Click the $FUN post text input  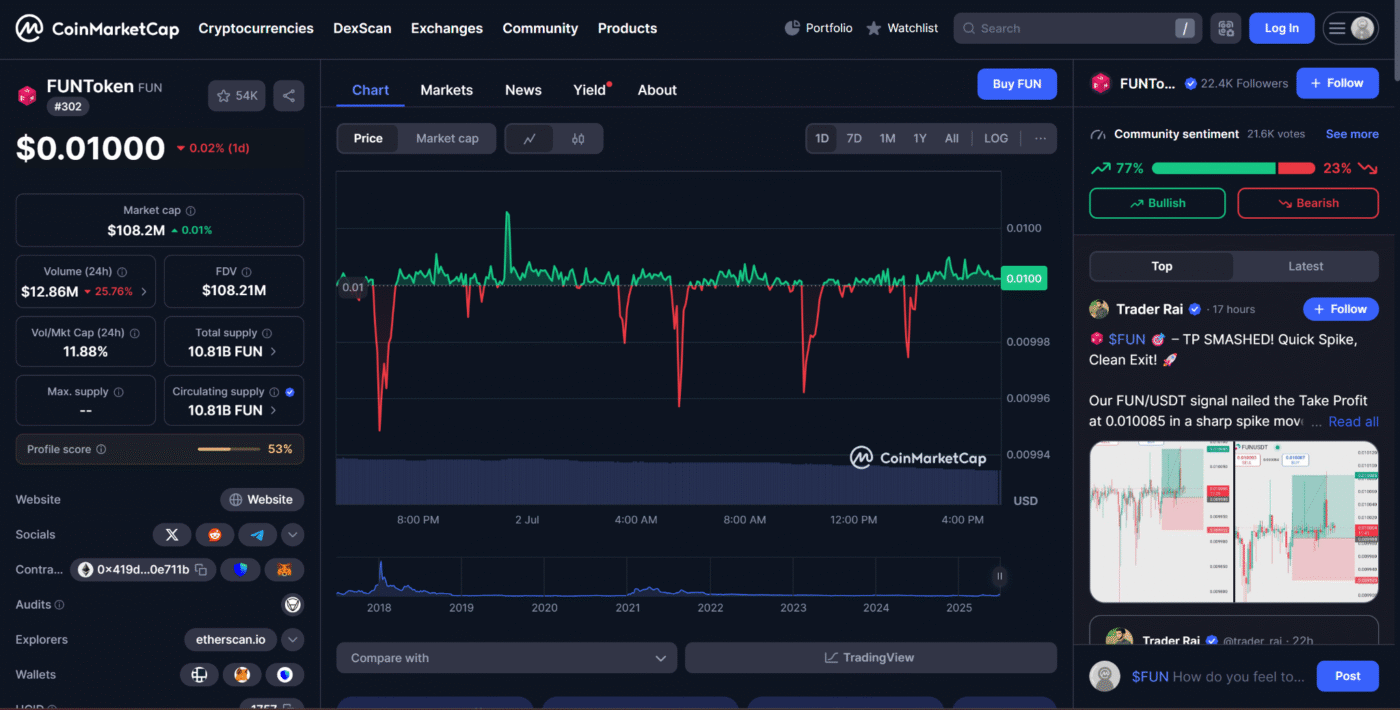coord(1218,677)
